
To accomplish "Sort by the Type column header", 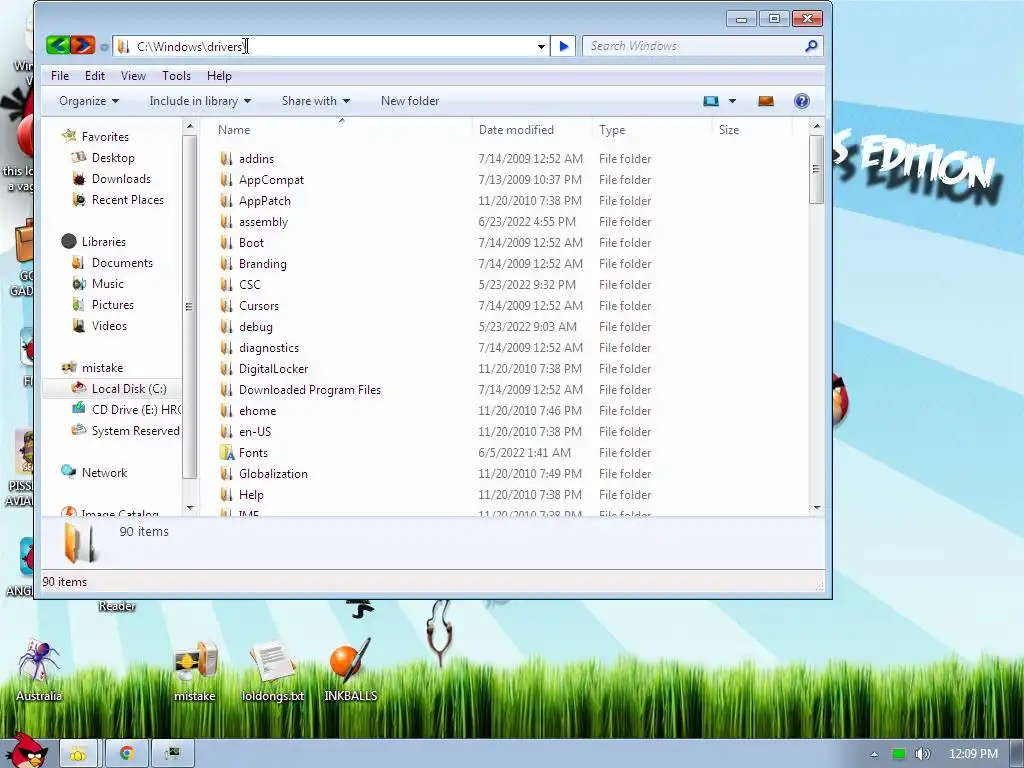I will coord(612,129).
